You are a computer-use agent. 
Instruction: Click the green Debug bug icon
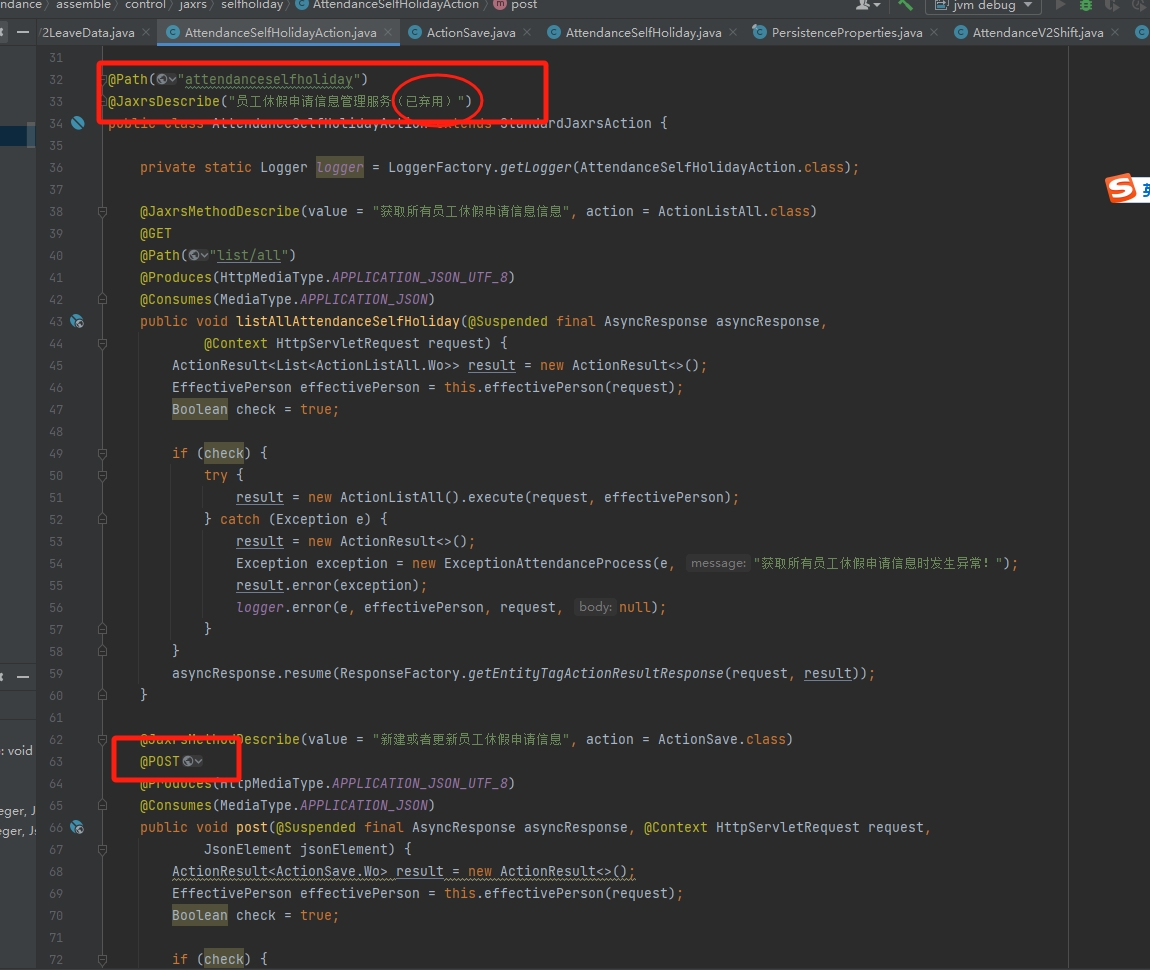tap(1085, 5)
